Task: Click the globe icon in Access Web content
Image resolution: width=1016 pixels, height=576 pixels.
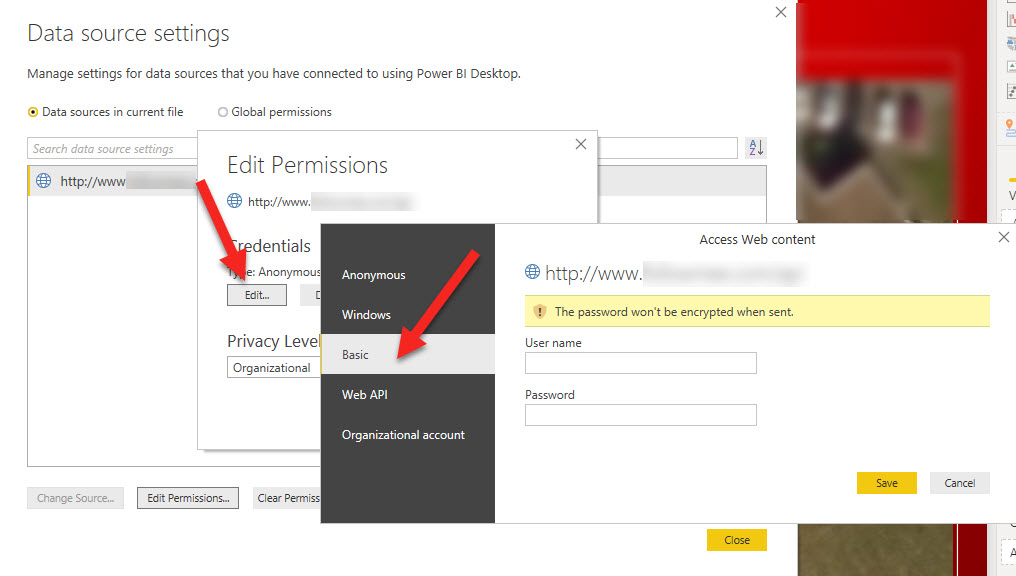Action: coord(533,271)
